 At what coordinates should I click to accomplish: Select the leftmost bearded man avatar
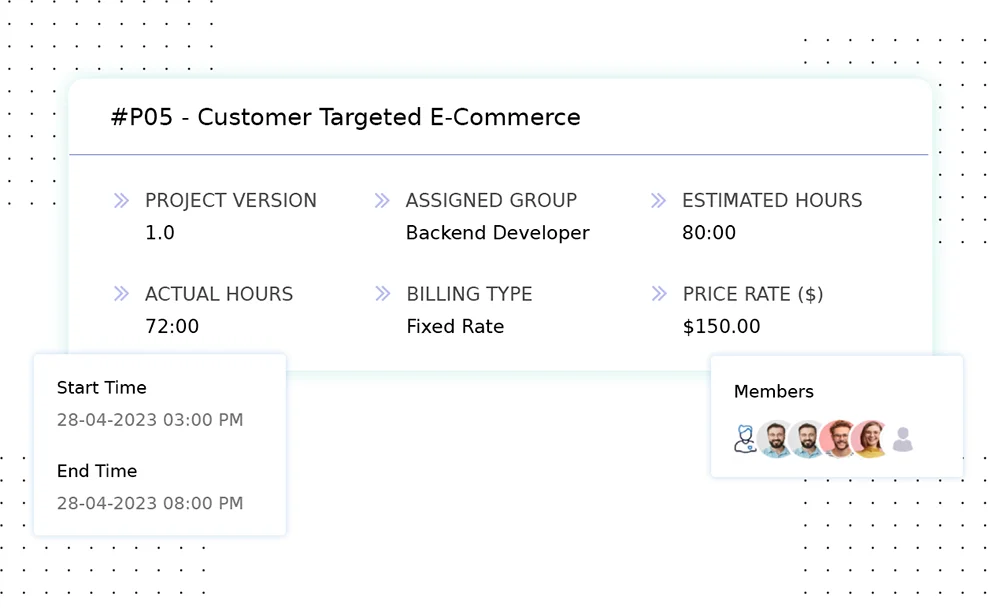pos(775,439)
